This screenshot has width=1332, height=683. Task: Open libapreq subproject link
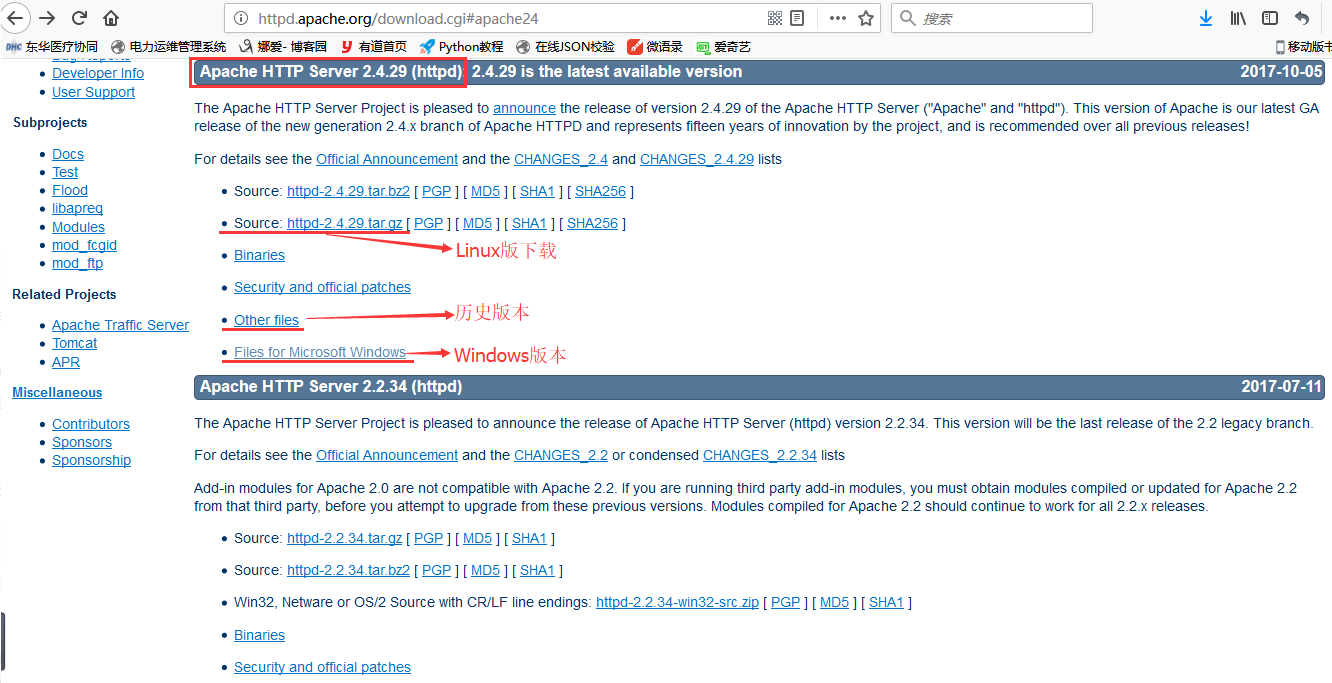tap(77, 208)
